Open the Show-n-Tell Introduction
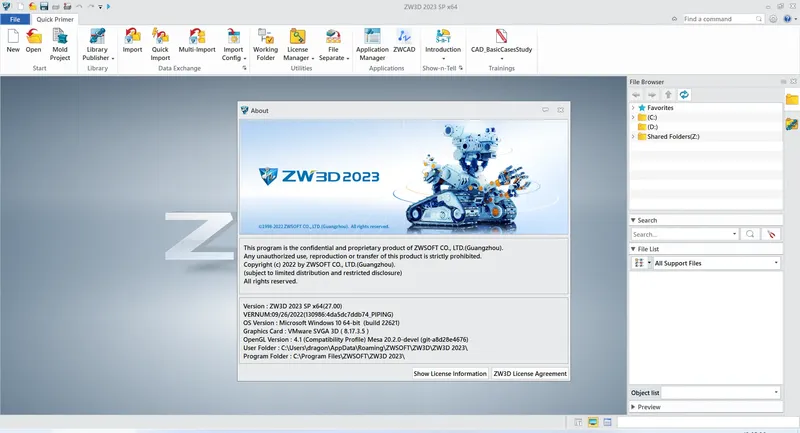Viewport: 800px width, 433px height. (x=443, y=44)
